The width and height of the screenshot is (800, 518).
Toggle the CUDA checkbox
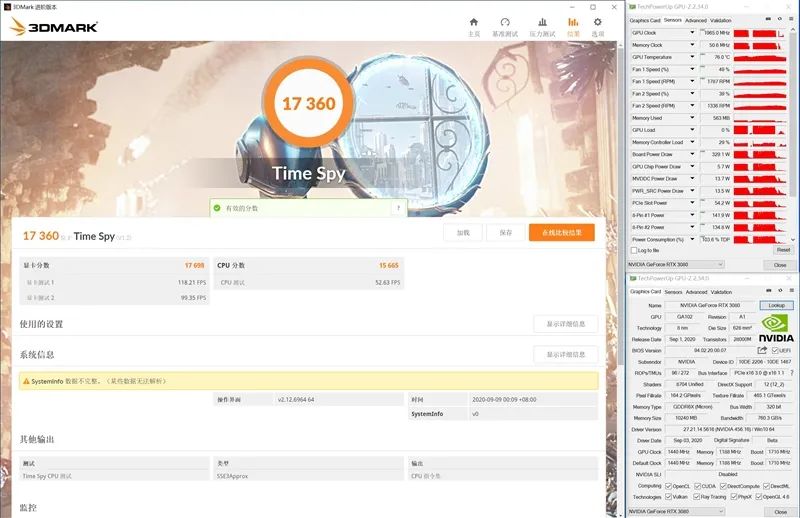(697, 486)
